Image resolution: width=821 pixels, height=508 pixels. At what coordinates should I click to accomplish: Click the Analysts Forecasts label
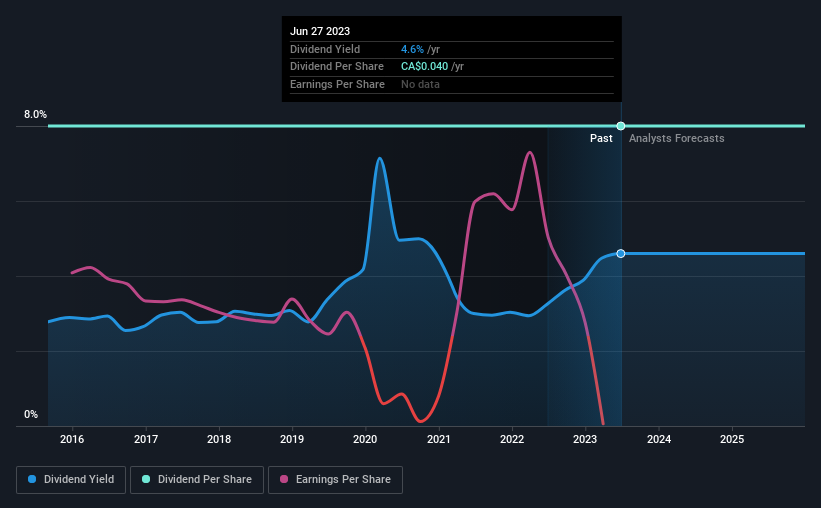pos(676,138)
